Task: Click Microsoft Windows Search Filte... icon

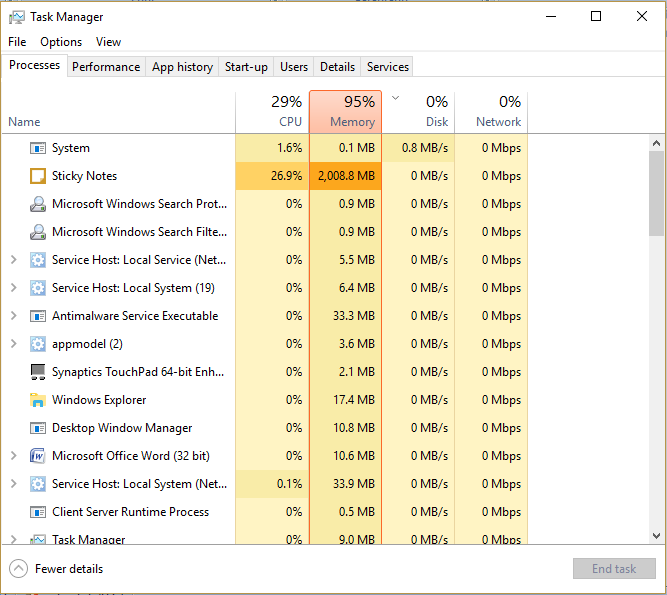Action: pos(38,232)
